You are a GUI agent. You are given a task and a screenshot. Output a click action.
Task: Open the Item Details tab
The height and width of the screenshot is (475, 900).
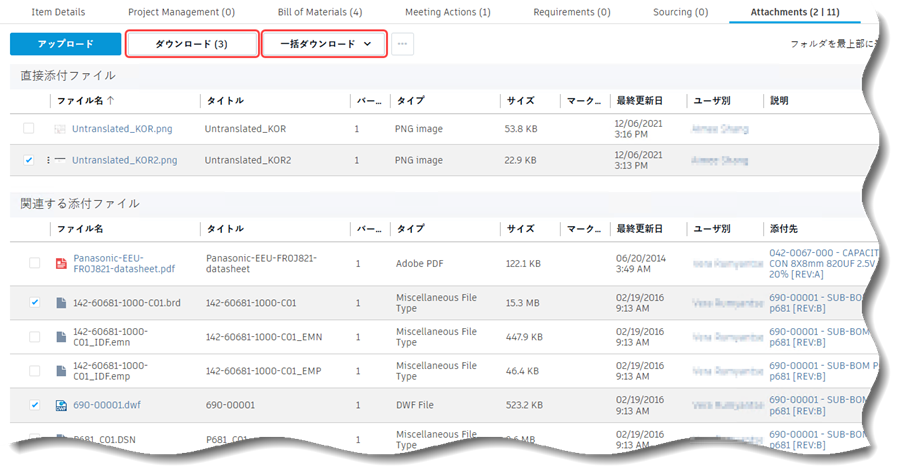[58, 12]
